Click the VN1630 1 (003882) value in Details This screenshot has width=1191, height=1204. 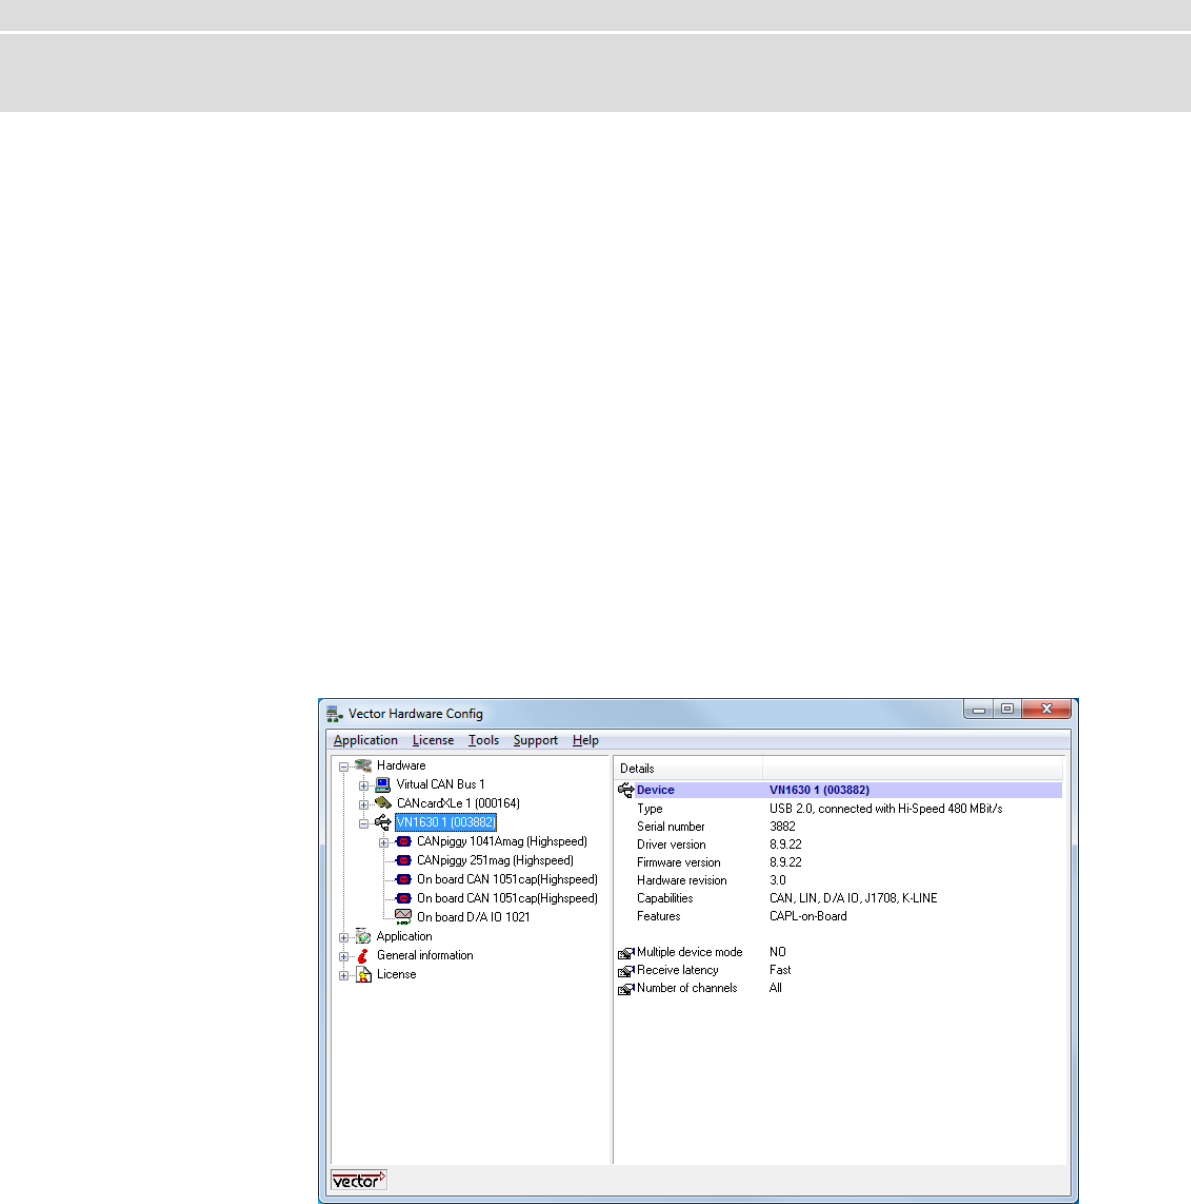click(x=819, y=790)
